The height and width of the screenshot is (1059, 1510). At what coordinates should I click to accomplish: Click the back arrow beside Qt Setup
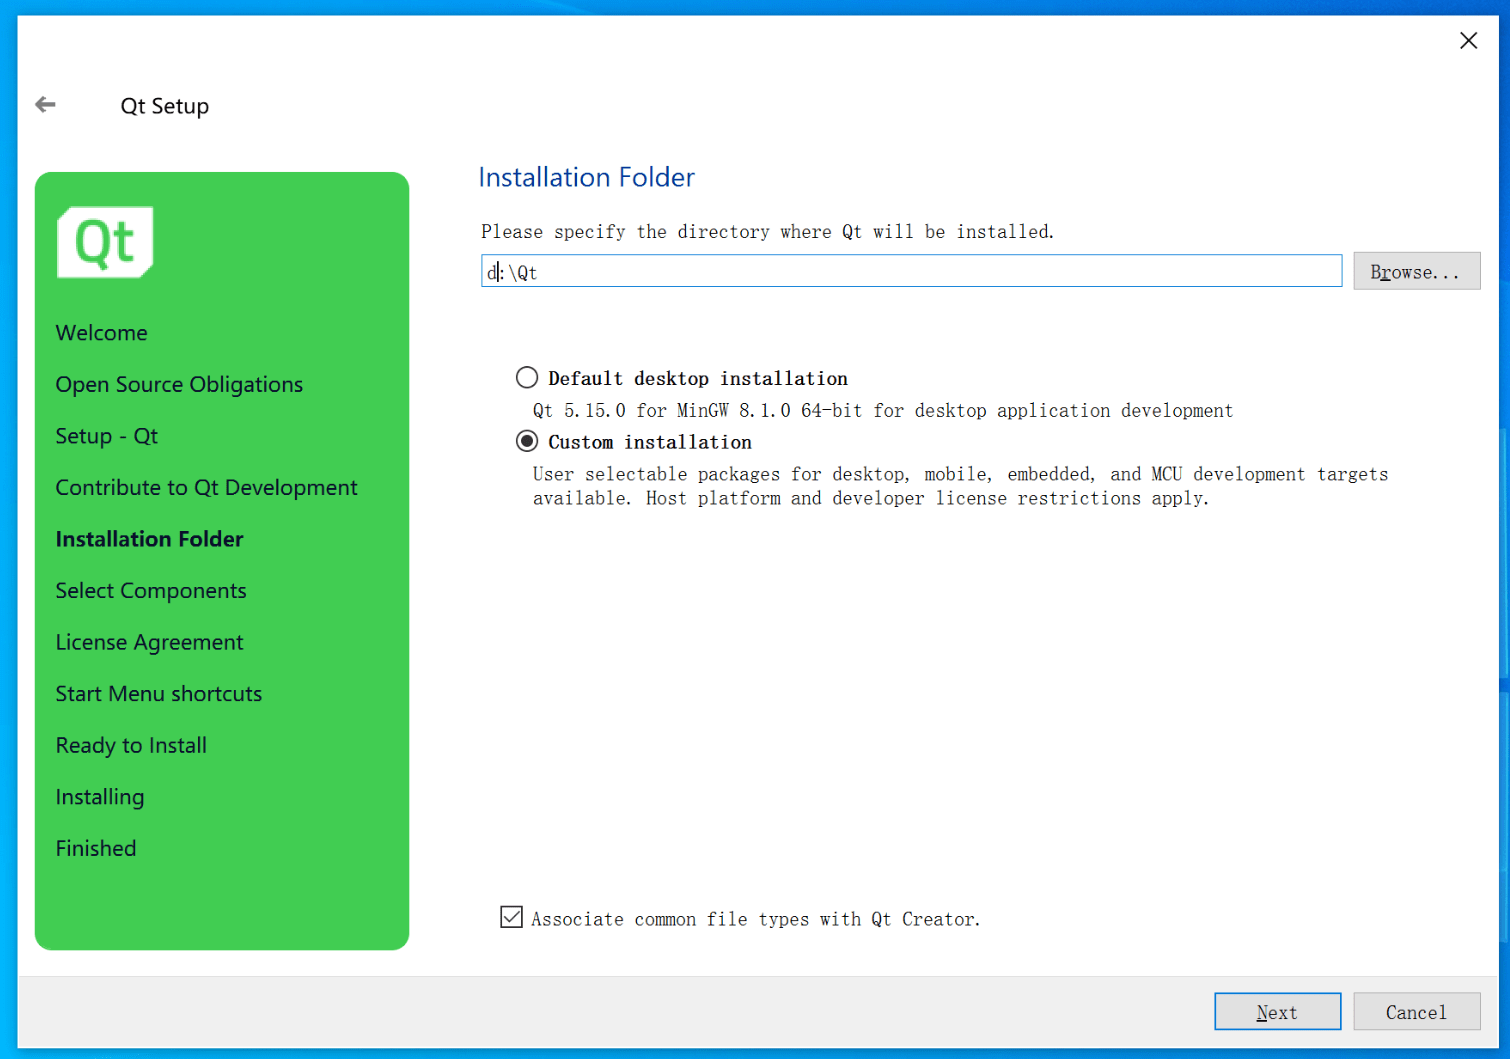(45, 105)
